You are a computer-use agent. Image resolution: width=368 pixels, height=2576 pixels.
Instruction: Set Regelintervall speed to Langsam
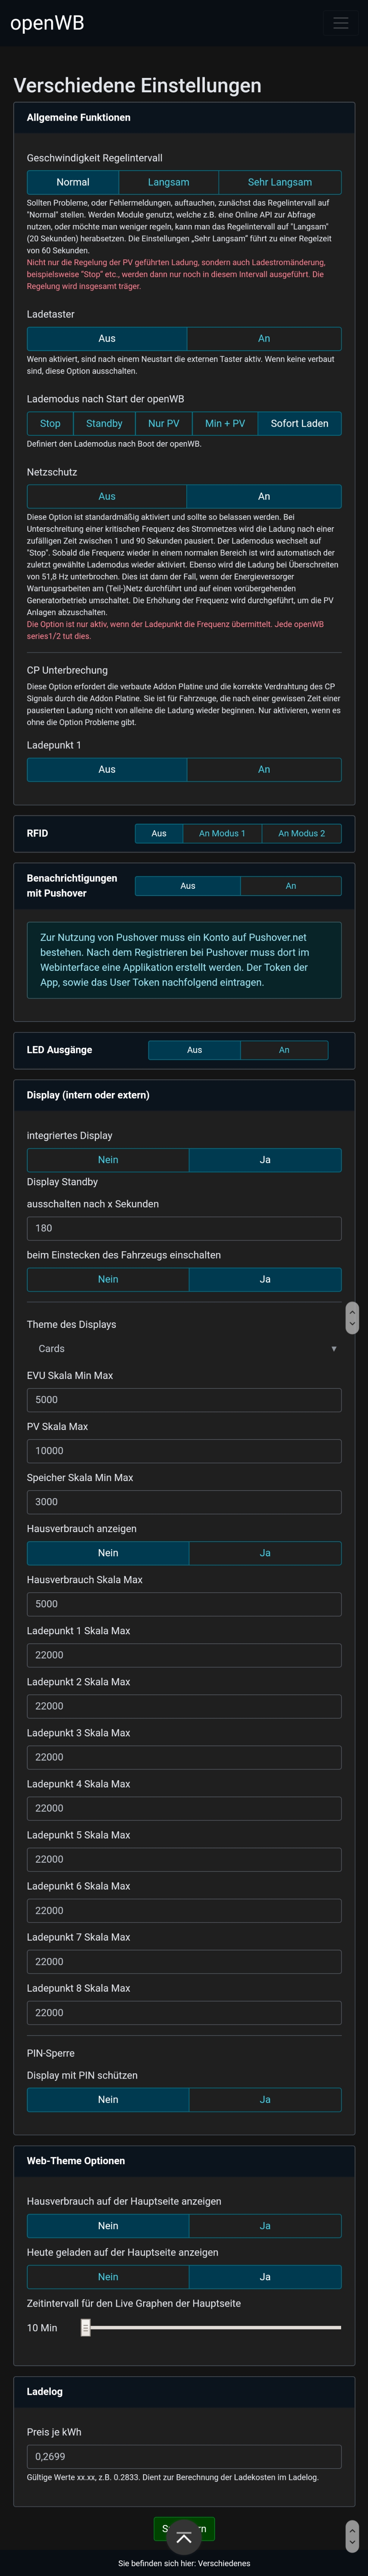[x=168, y=182]
